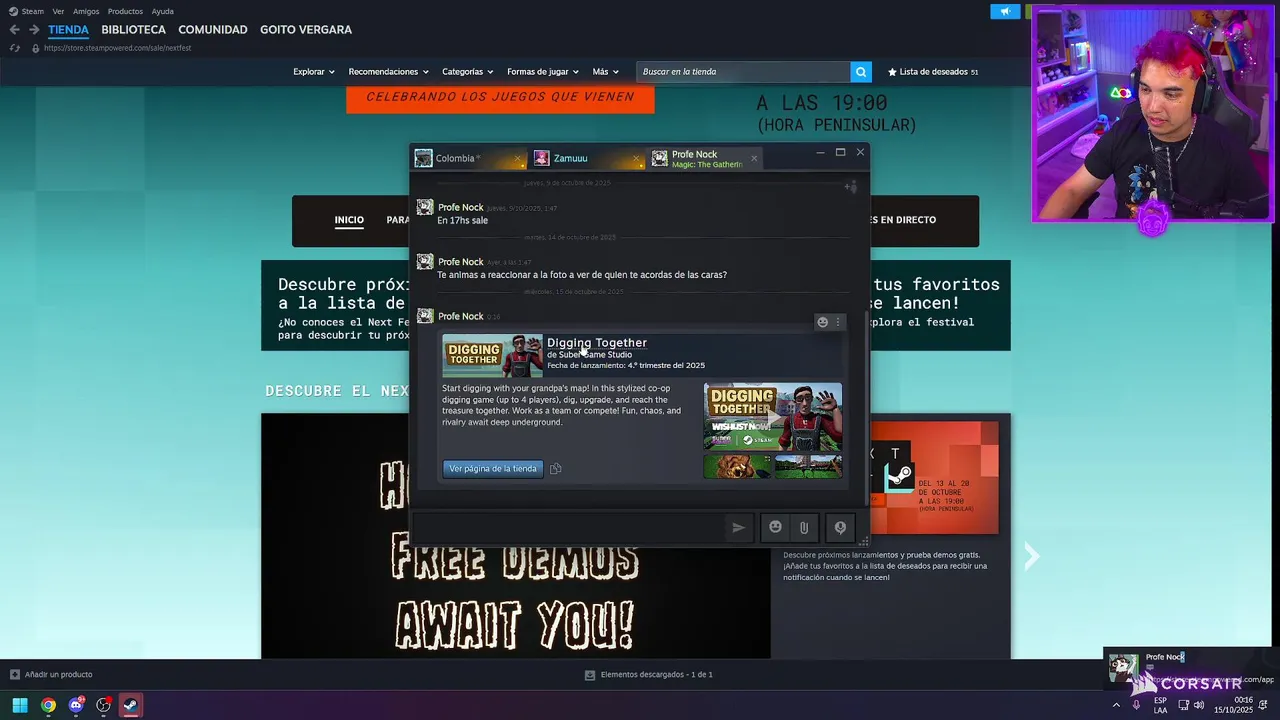Click the paperclip attach file icon
1280x720 pixels.
(x=804, y=527)
